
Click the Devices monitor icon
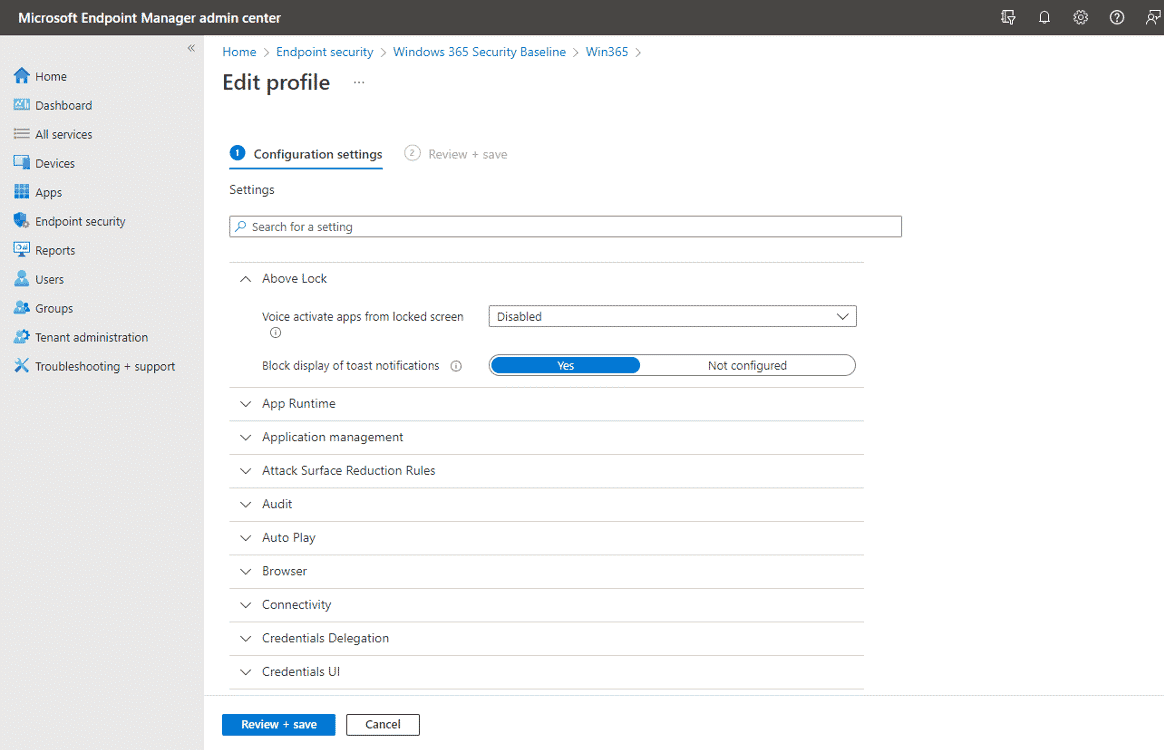point(22,163)
